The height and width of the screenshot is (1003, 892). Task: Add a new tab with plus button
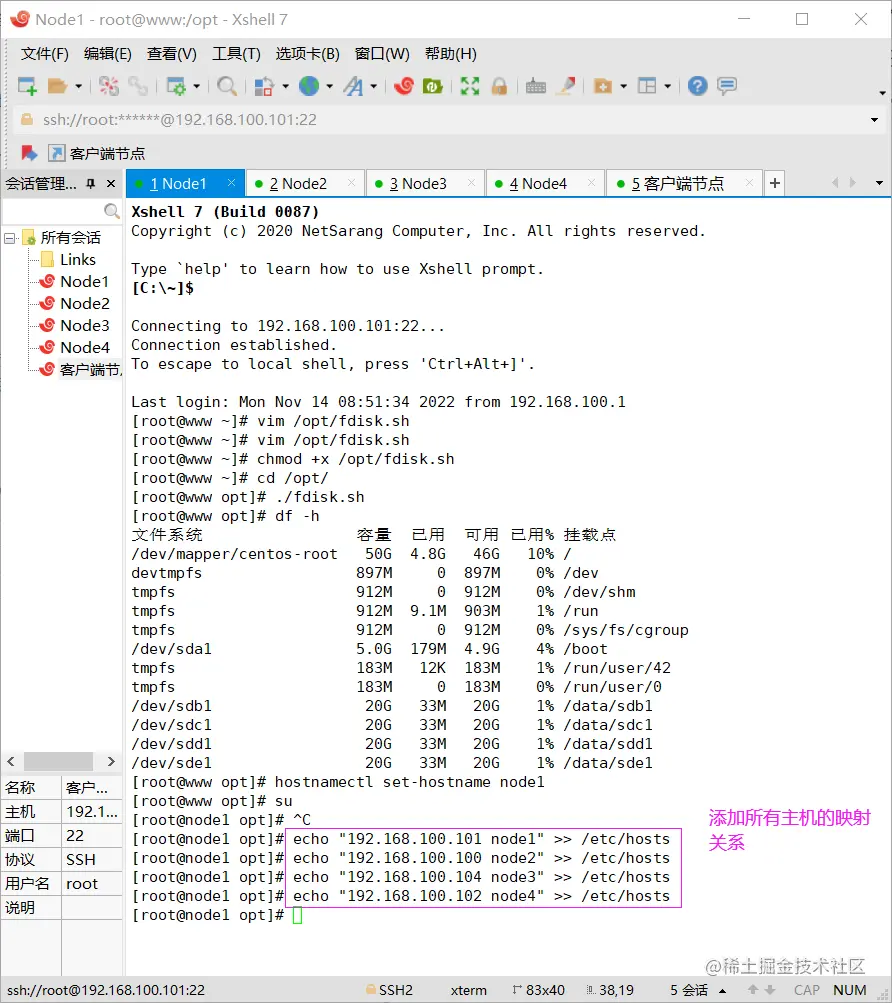(775, 184)
